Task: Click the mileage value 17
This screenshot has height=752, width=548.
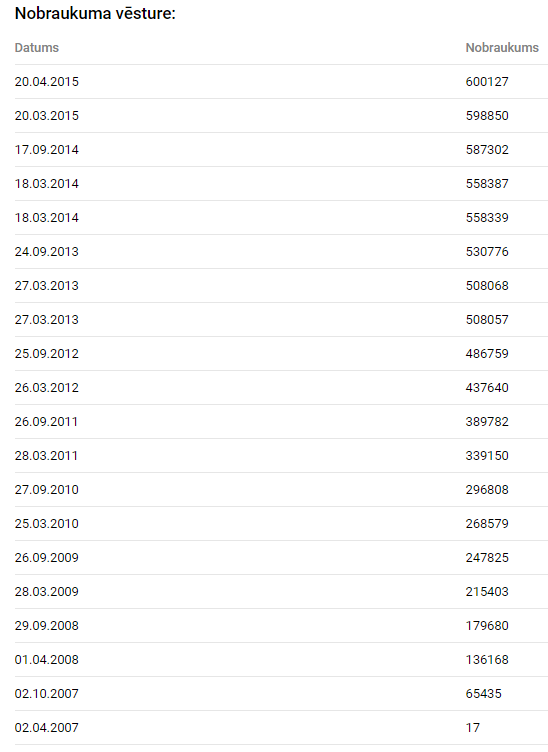Action: click(472, 728)
